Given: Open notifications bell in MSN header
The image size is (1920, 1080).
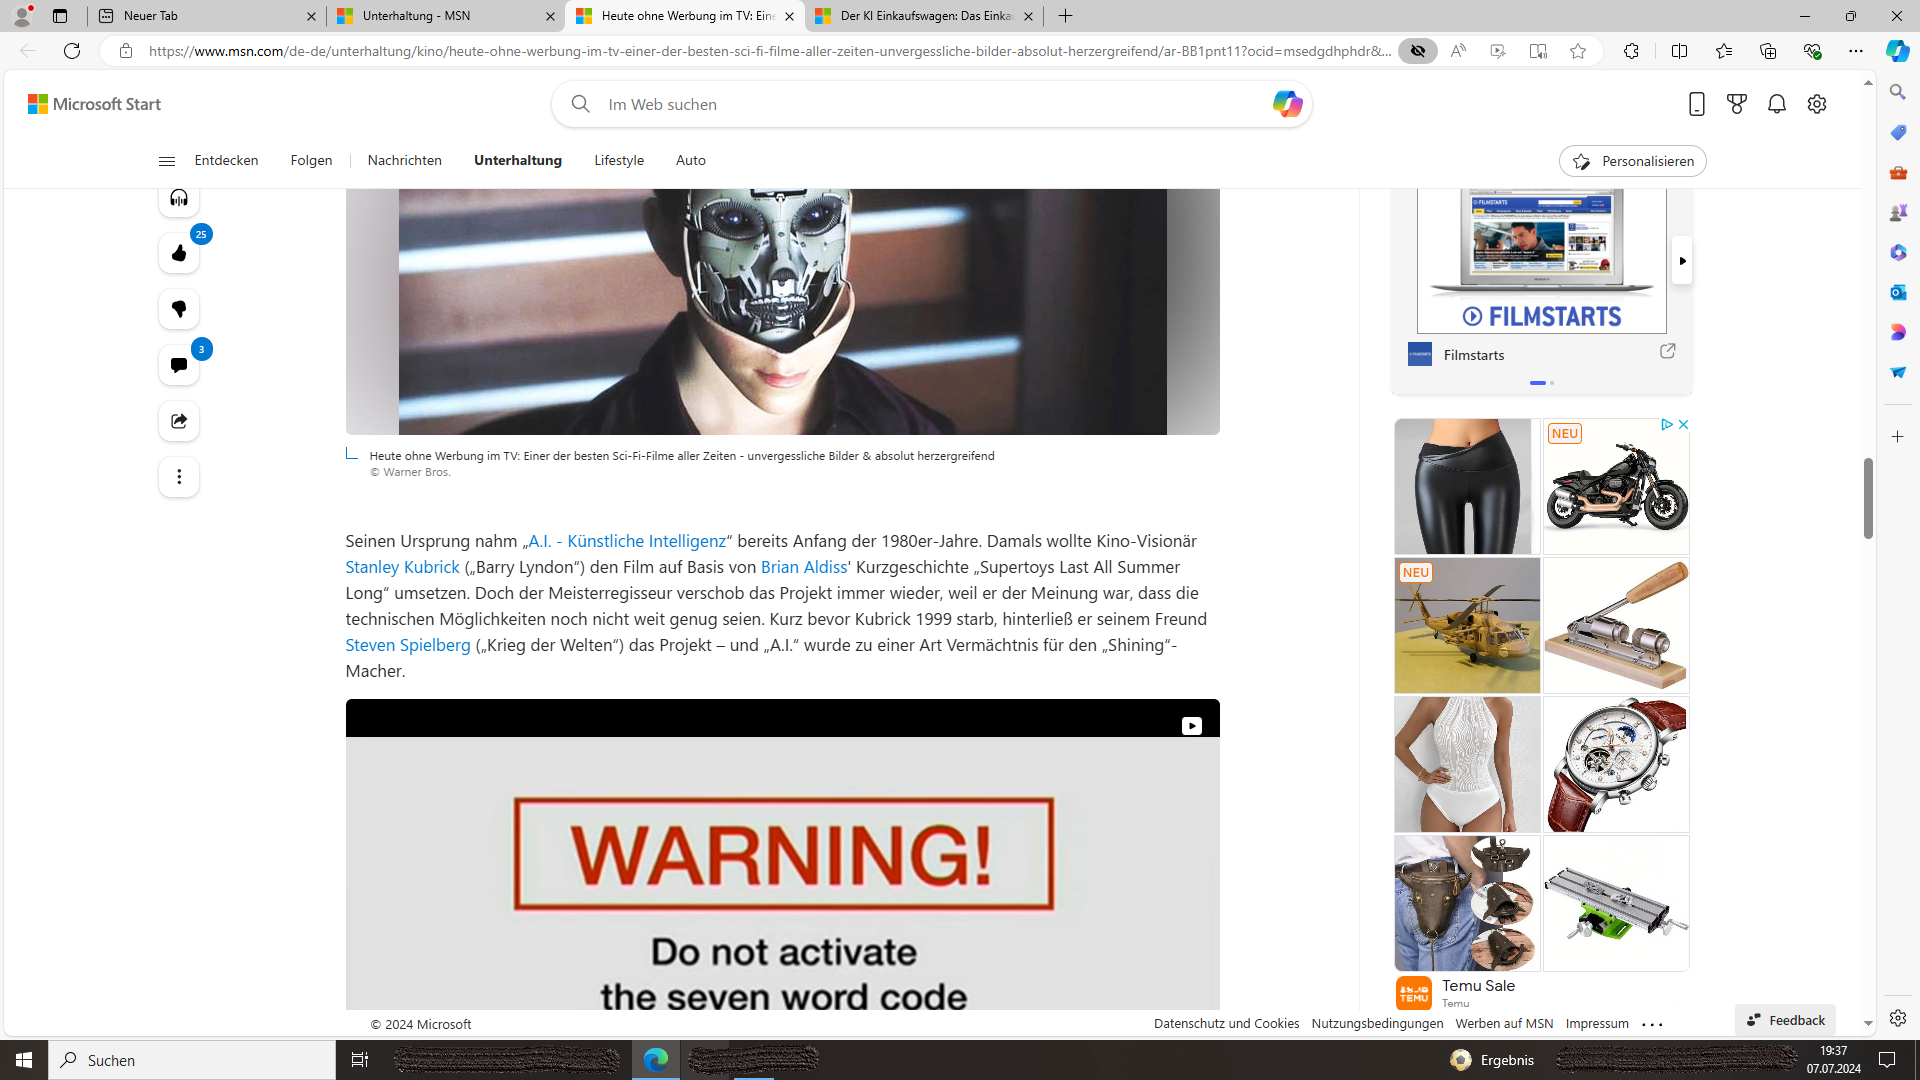Looking at the screenshot, I should pos(1777,104).
